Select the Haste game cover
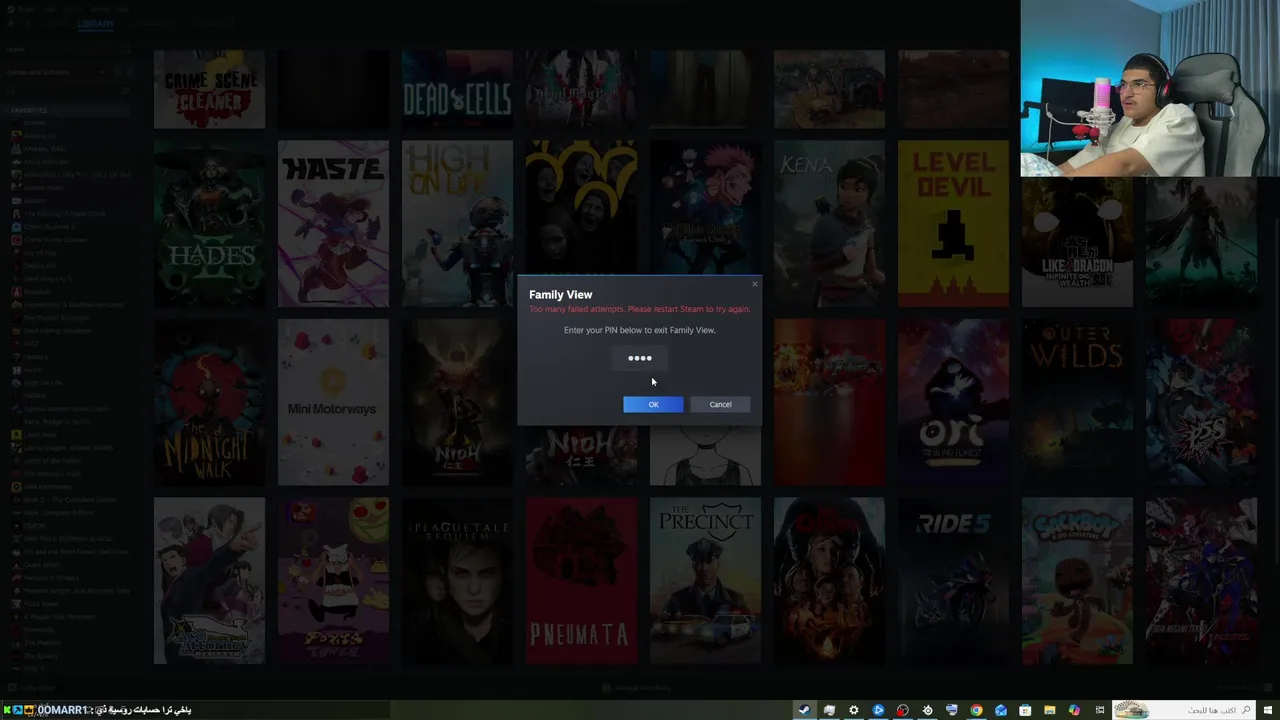 coord(333,223)
